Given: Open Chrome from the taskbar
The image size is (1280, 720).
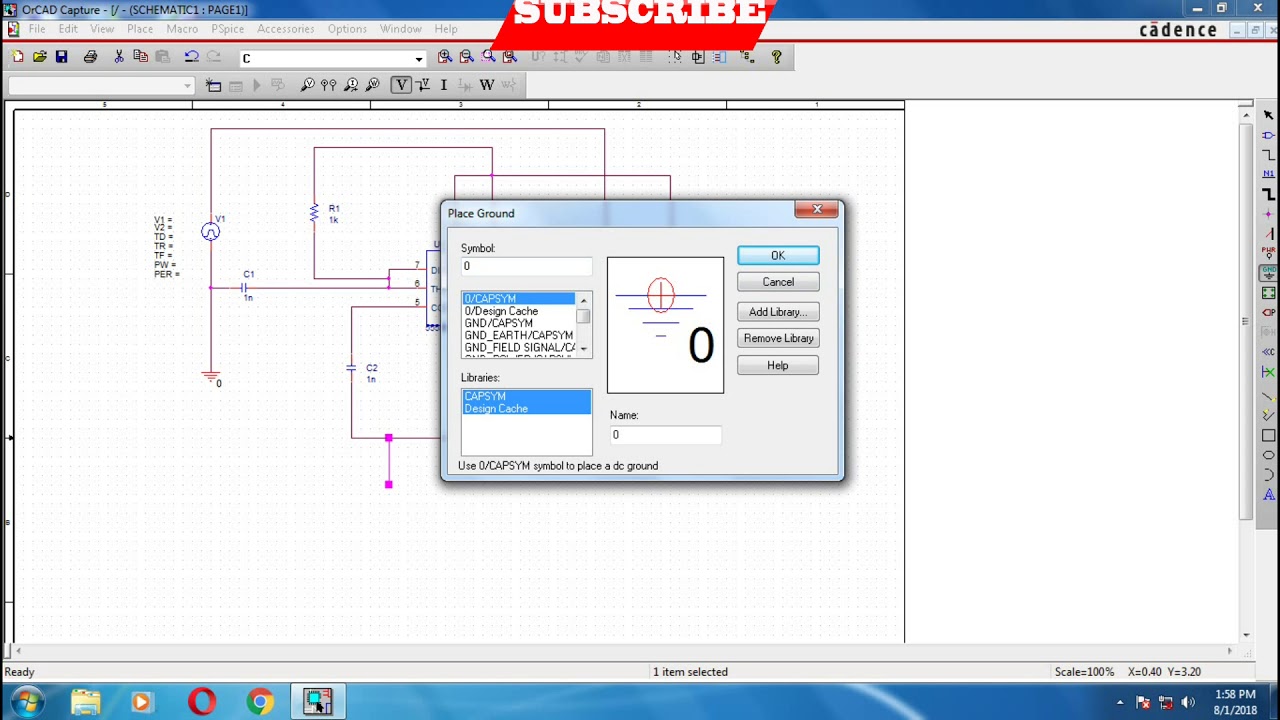Looking at the screenshot, I should [260, 702].
